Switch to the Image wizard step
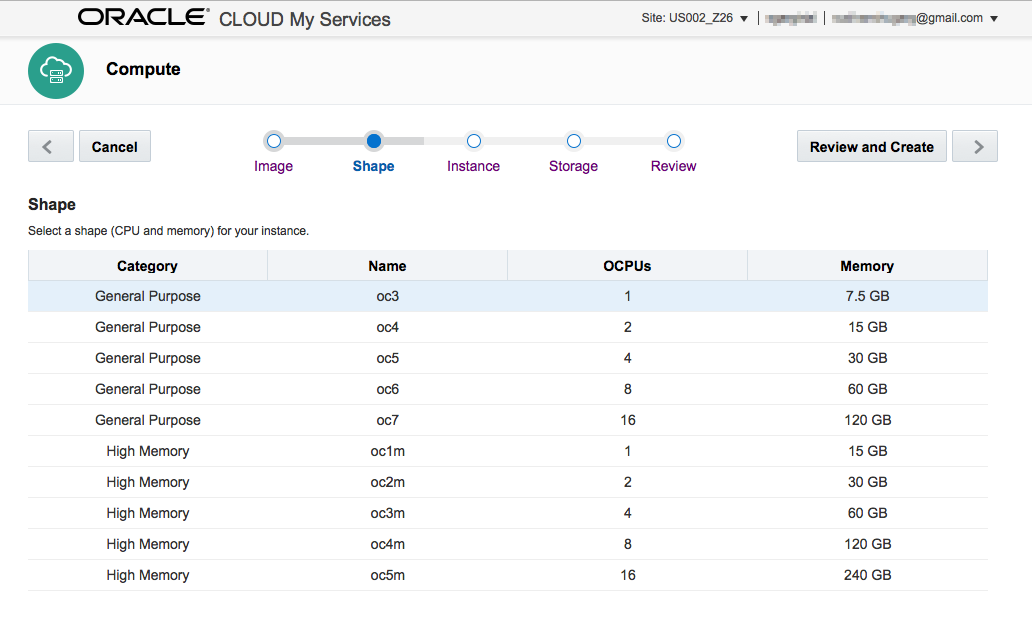Screen dimensions: 1032x620 click(x=273, y=166)
